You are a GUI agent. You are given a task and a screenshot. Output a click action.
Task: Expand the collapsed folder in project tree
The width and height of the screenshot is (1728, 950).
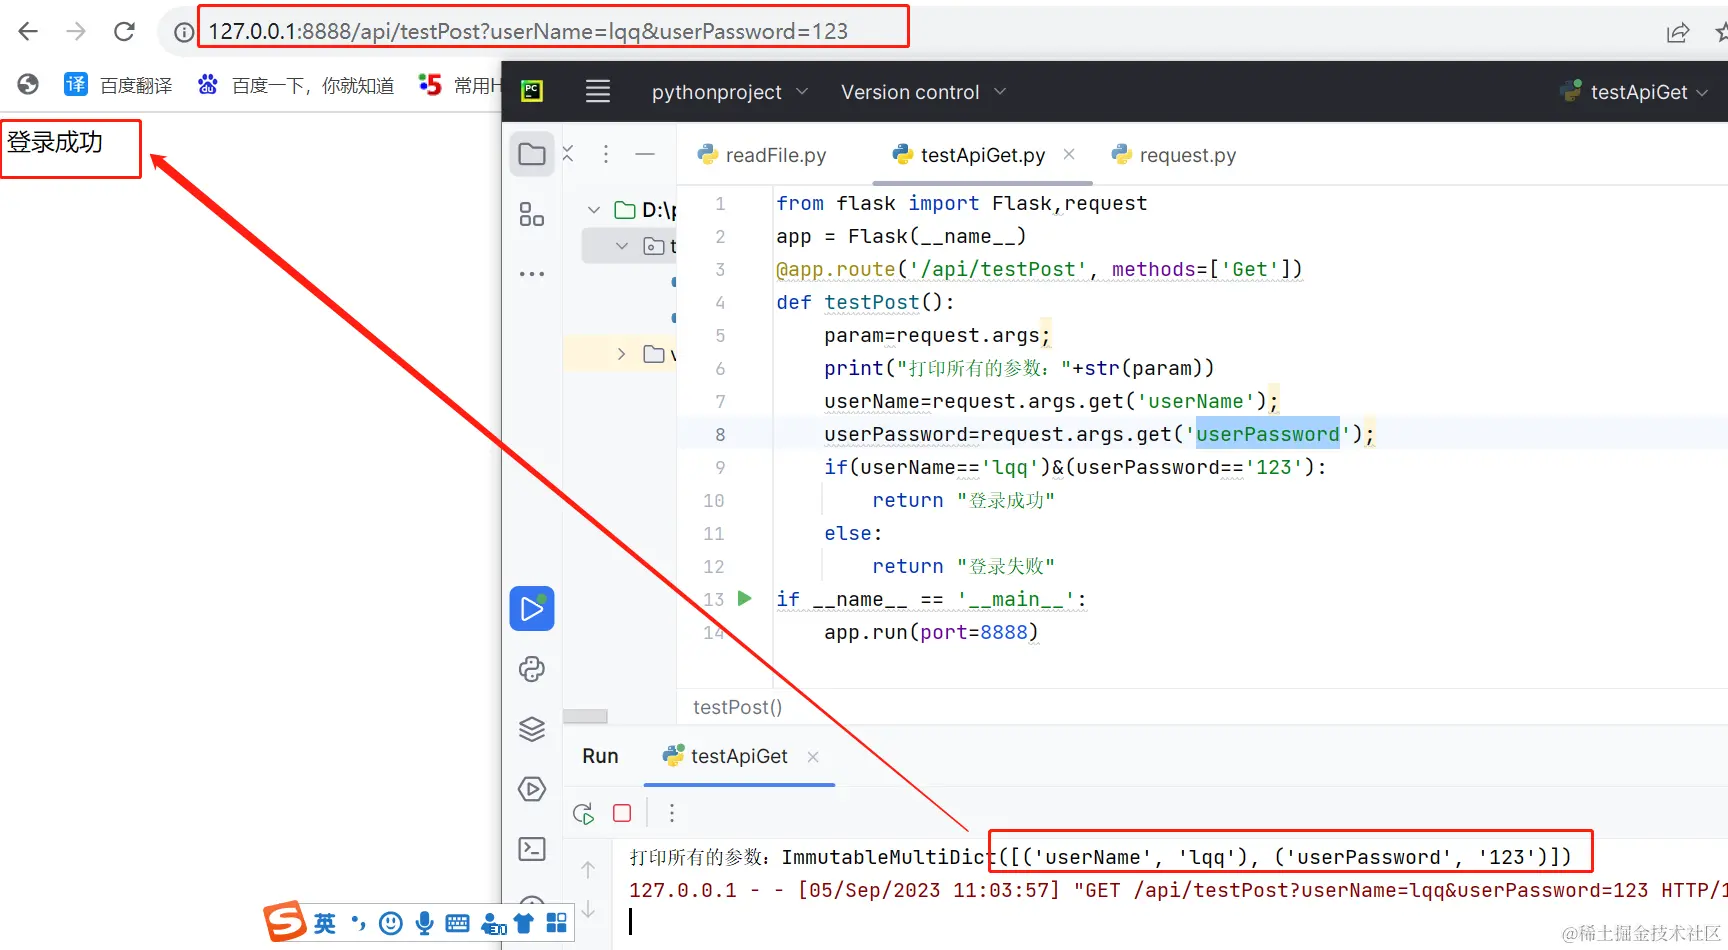622,354
